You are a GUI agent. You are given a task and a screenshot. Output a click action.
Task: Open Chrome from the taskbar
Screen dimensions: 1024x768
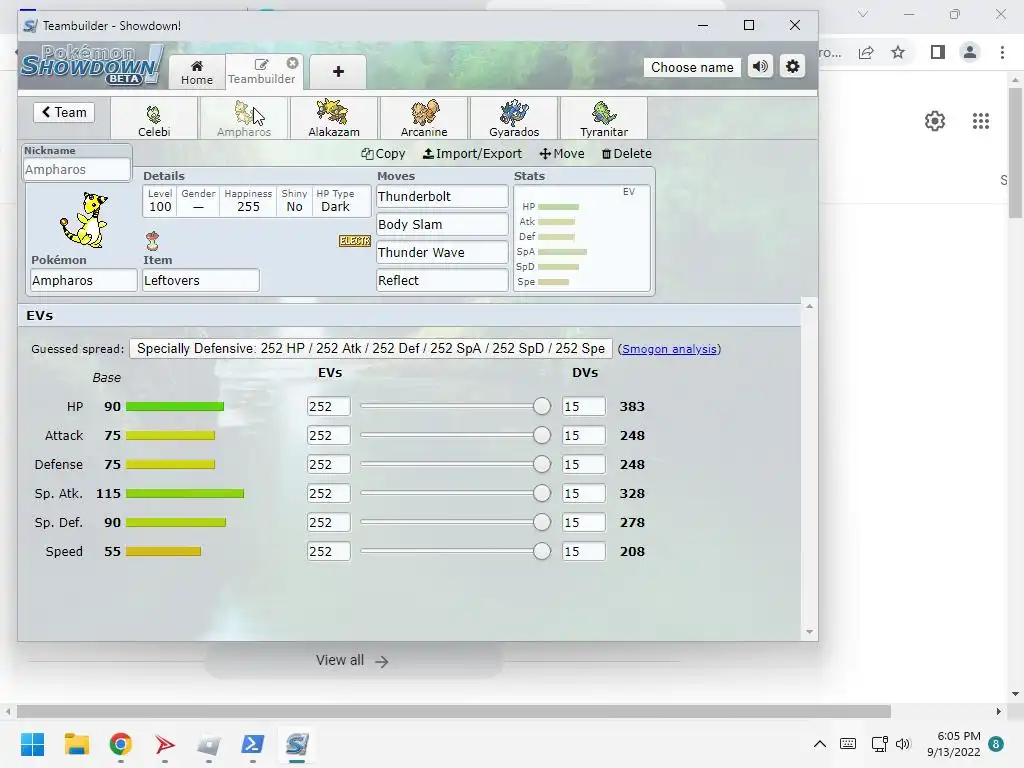121,744
